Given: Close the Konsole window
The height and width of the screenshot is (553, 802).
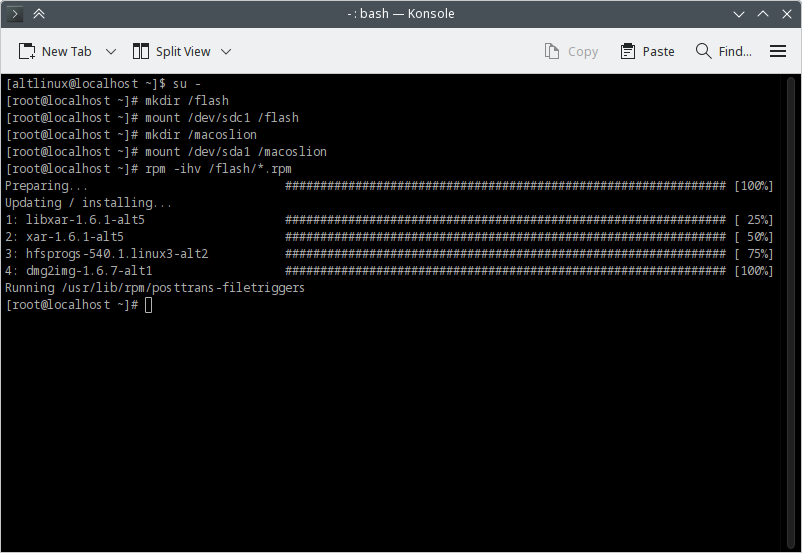Looking at the screenshot, I should pos(787,14).
